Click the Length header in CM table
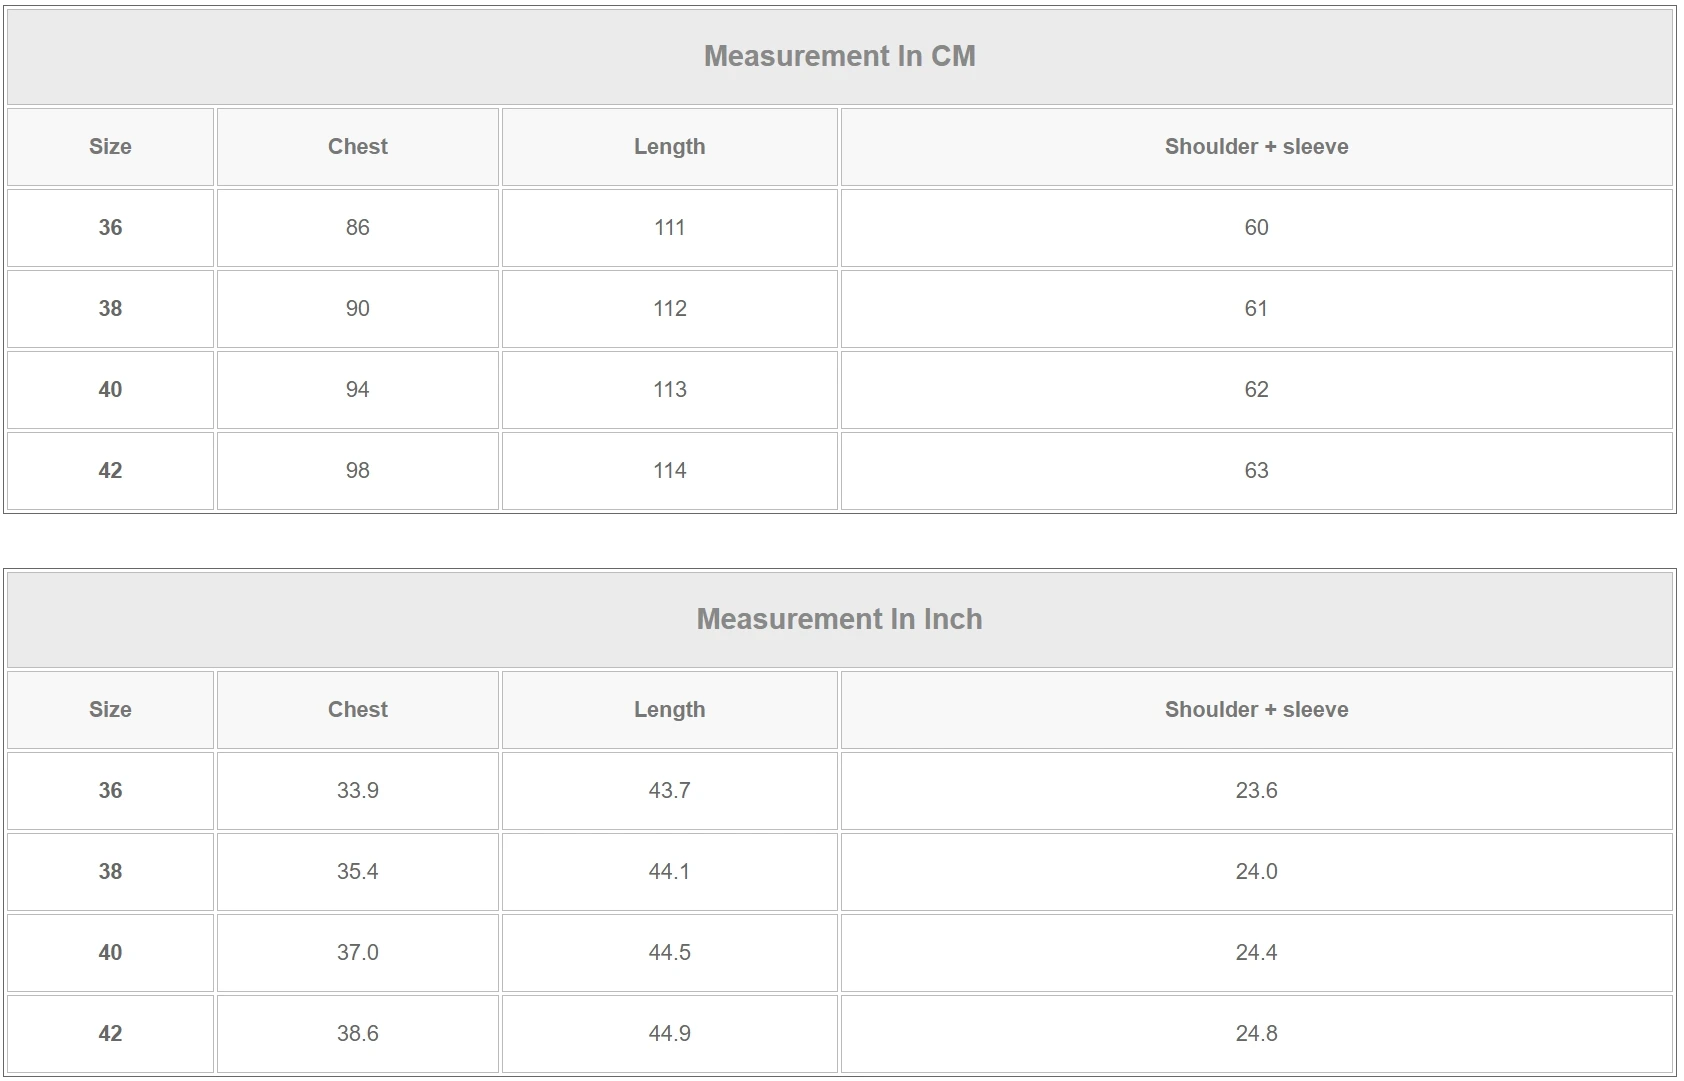Image resolution: width=1684 pixels, height=1081 pixels. click(x=669, y=147)
